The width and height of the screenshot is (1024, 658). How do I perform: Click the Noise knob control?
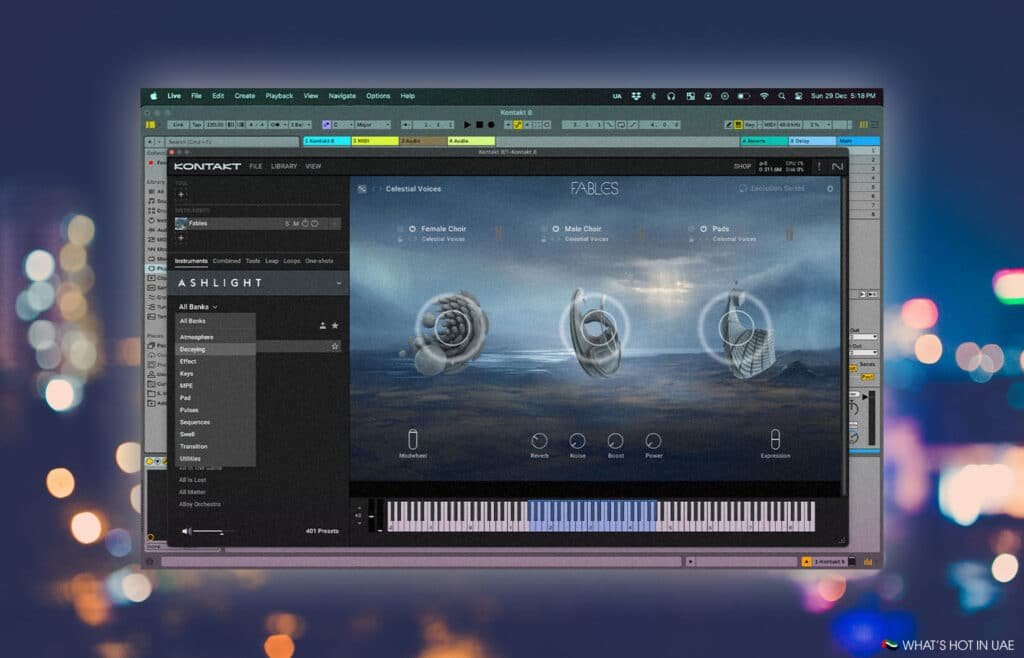pos(578,440)
